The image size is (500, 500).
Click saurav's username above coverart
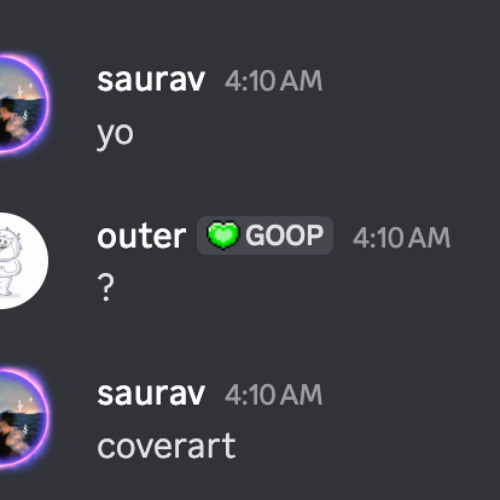click(x=151, y=394)
